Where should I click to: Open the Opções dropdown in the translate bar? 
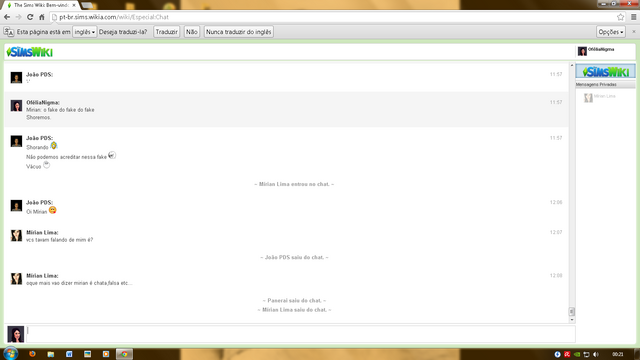point(611,32)
